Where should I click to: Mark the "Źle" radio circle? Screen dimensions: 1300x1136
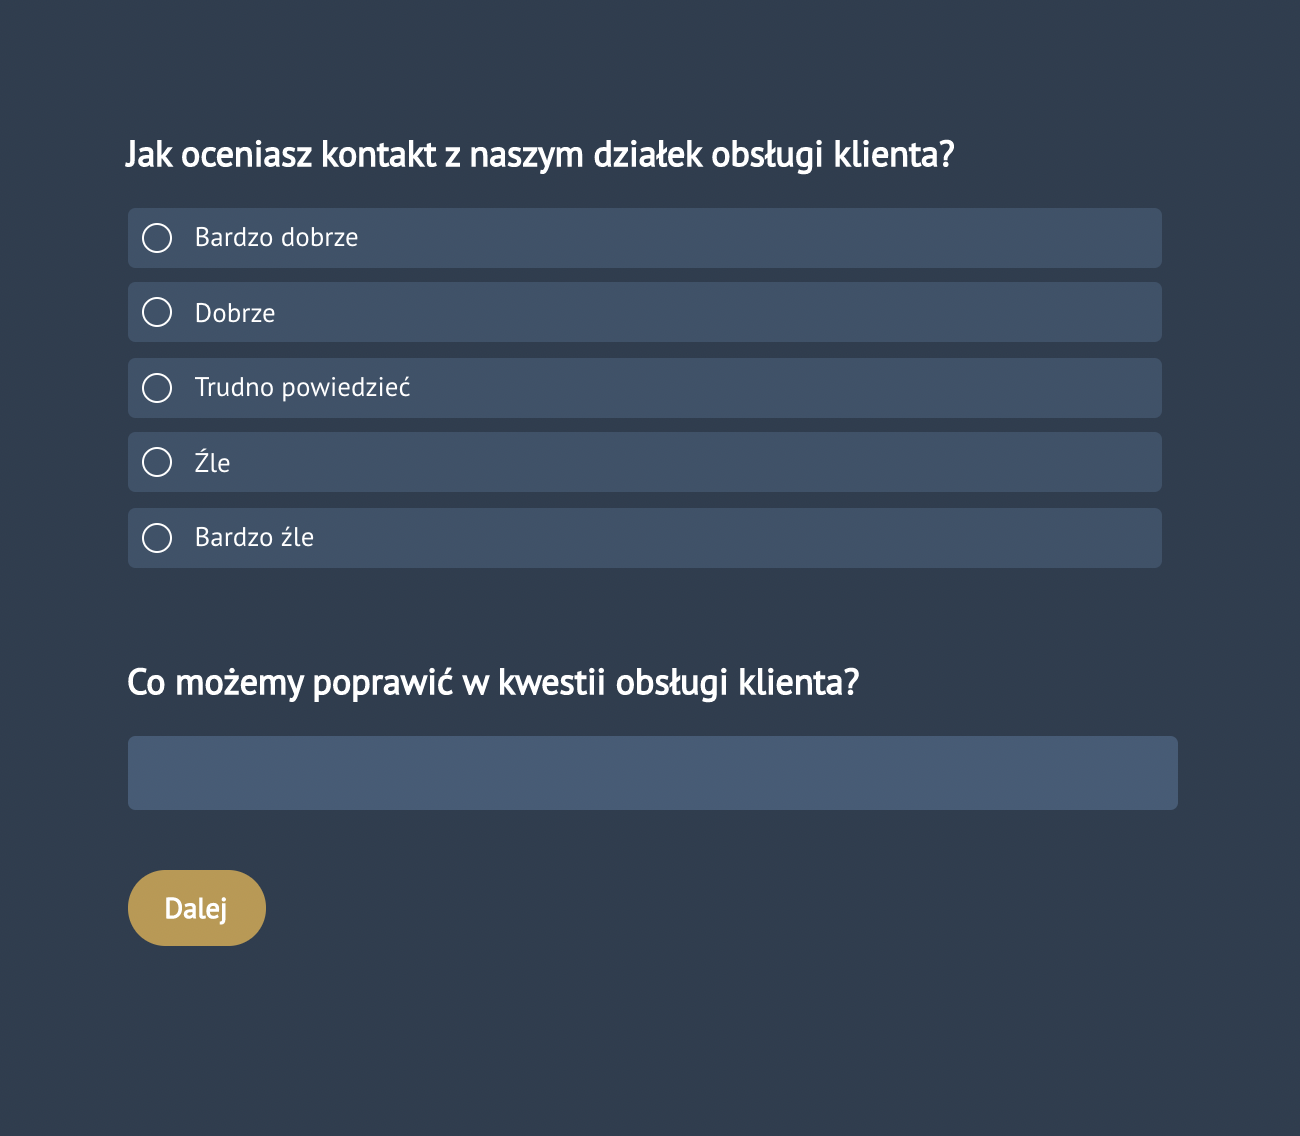(157, 462)
